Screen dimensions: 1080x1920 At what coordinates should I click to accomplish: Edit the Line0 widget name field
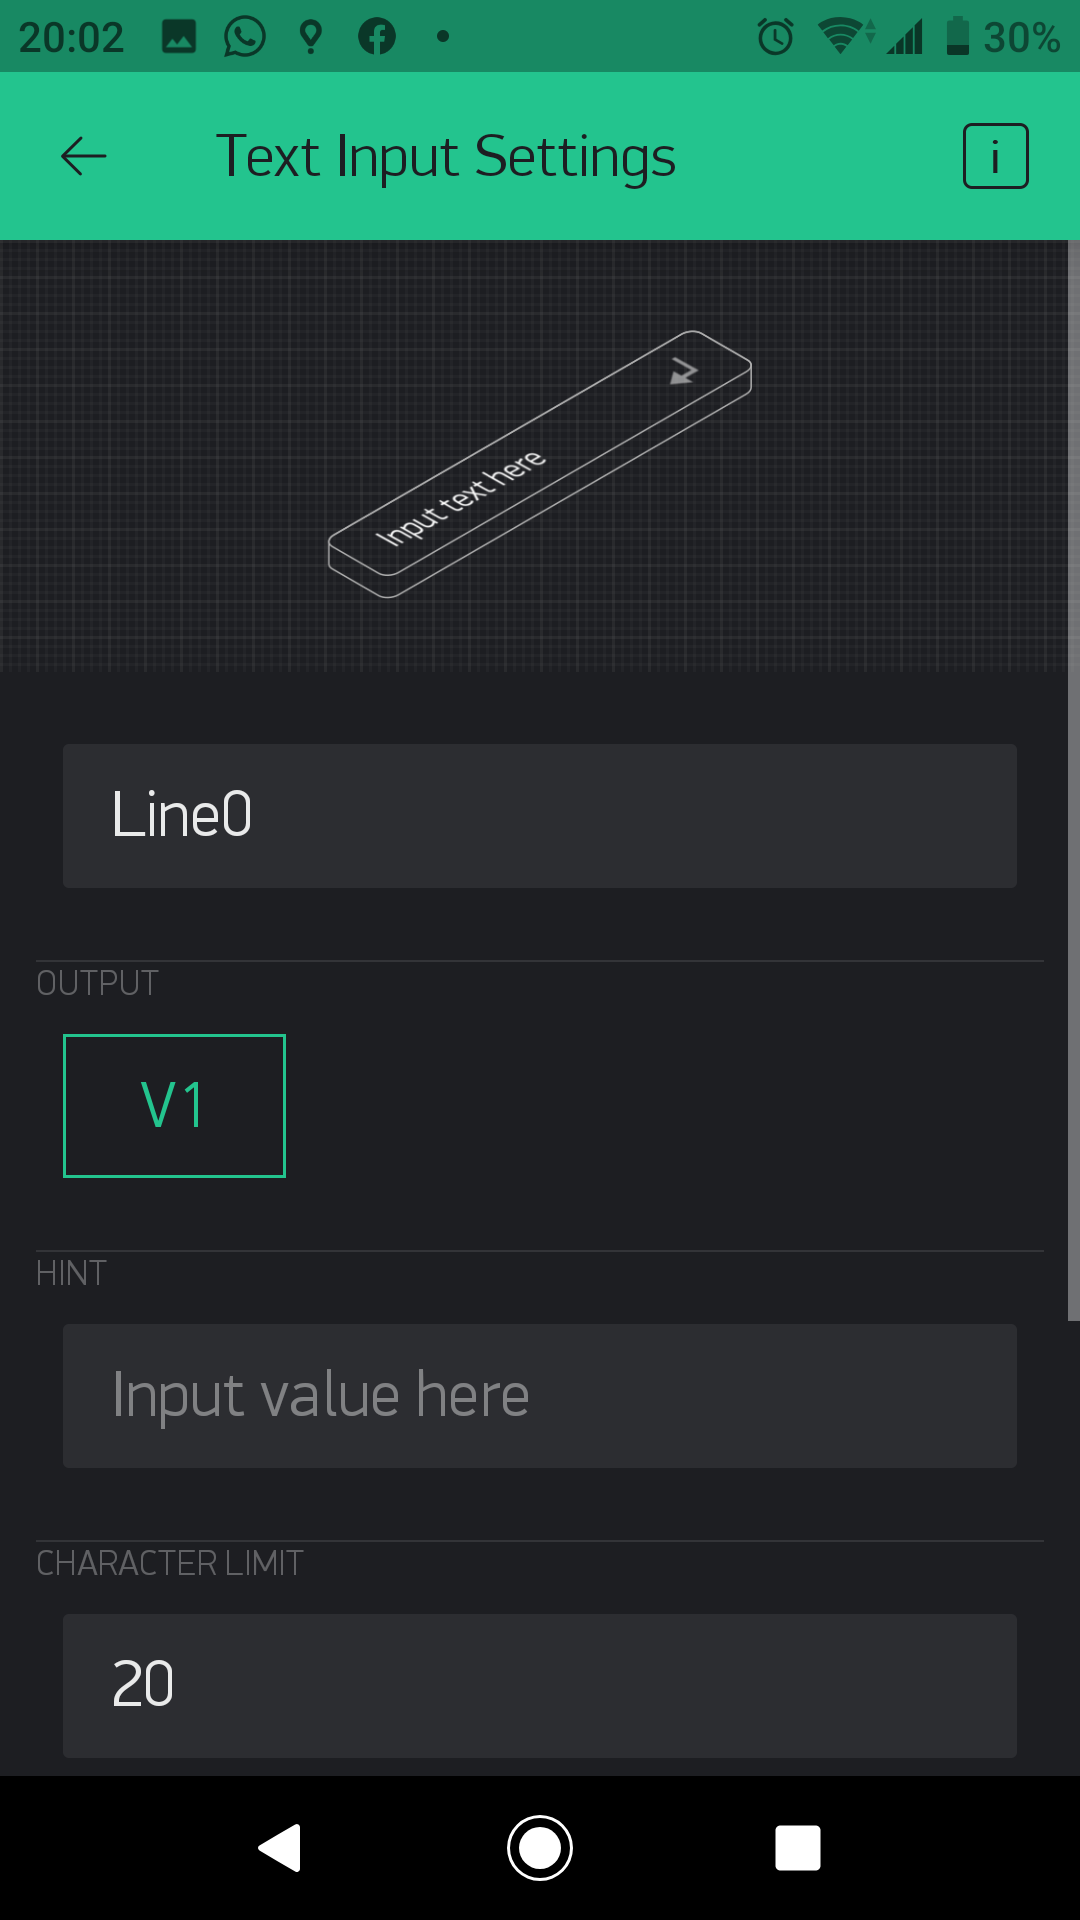click(x=540, y=816)
